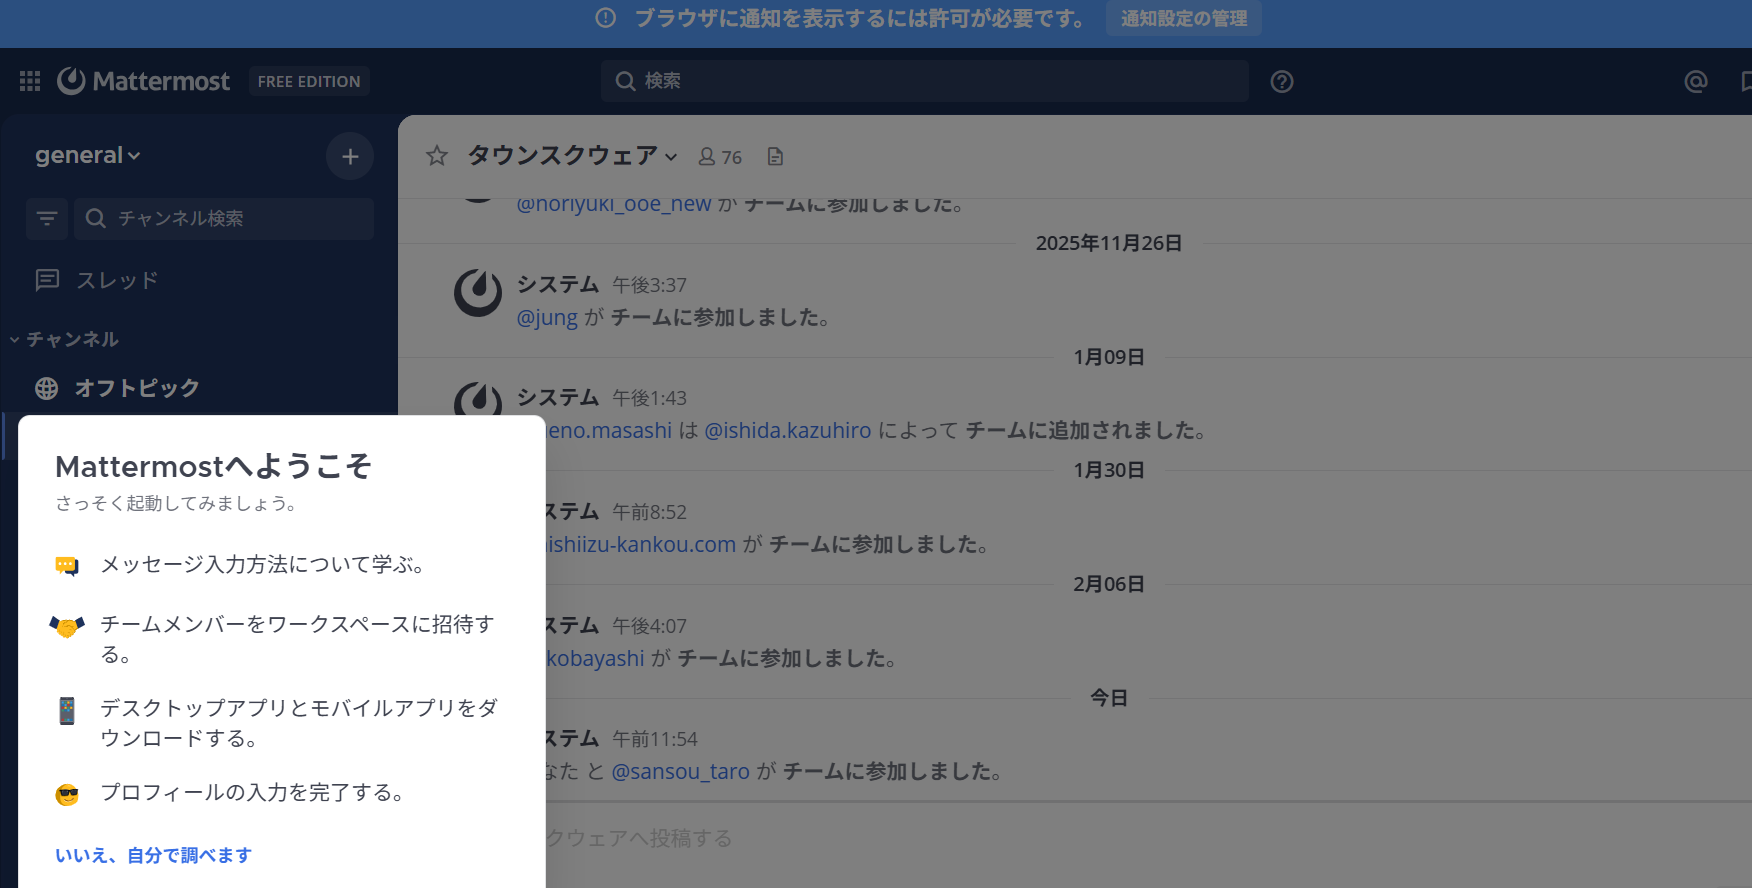
Task: Click the top search box 検索
Action: pos(925,81)
